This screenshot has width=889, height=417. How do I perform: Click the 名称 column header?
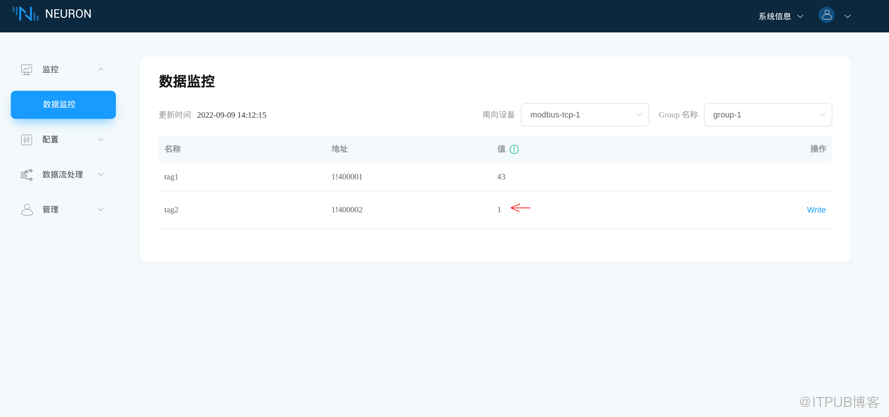point(173,149)
